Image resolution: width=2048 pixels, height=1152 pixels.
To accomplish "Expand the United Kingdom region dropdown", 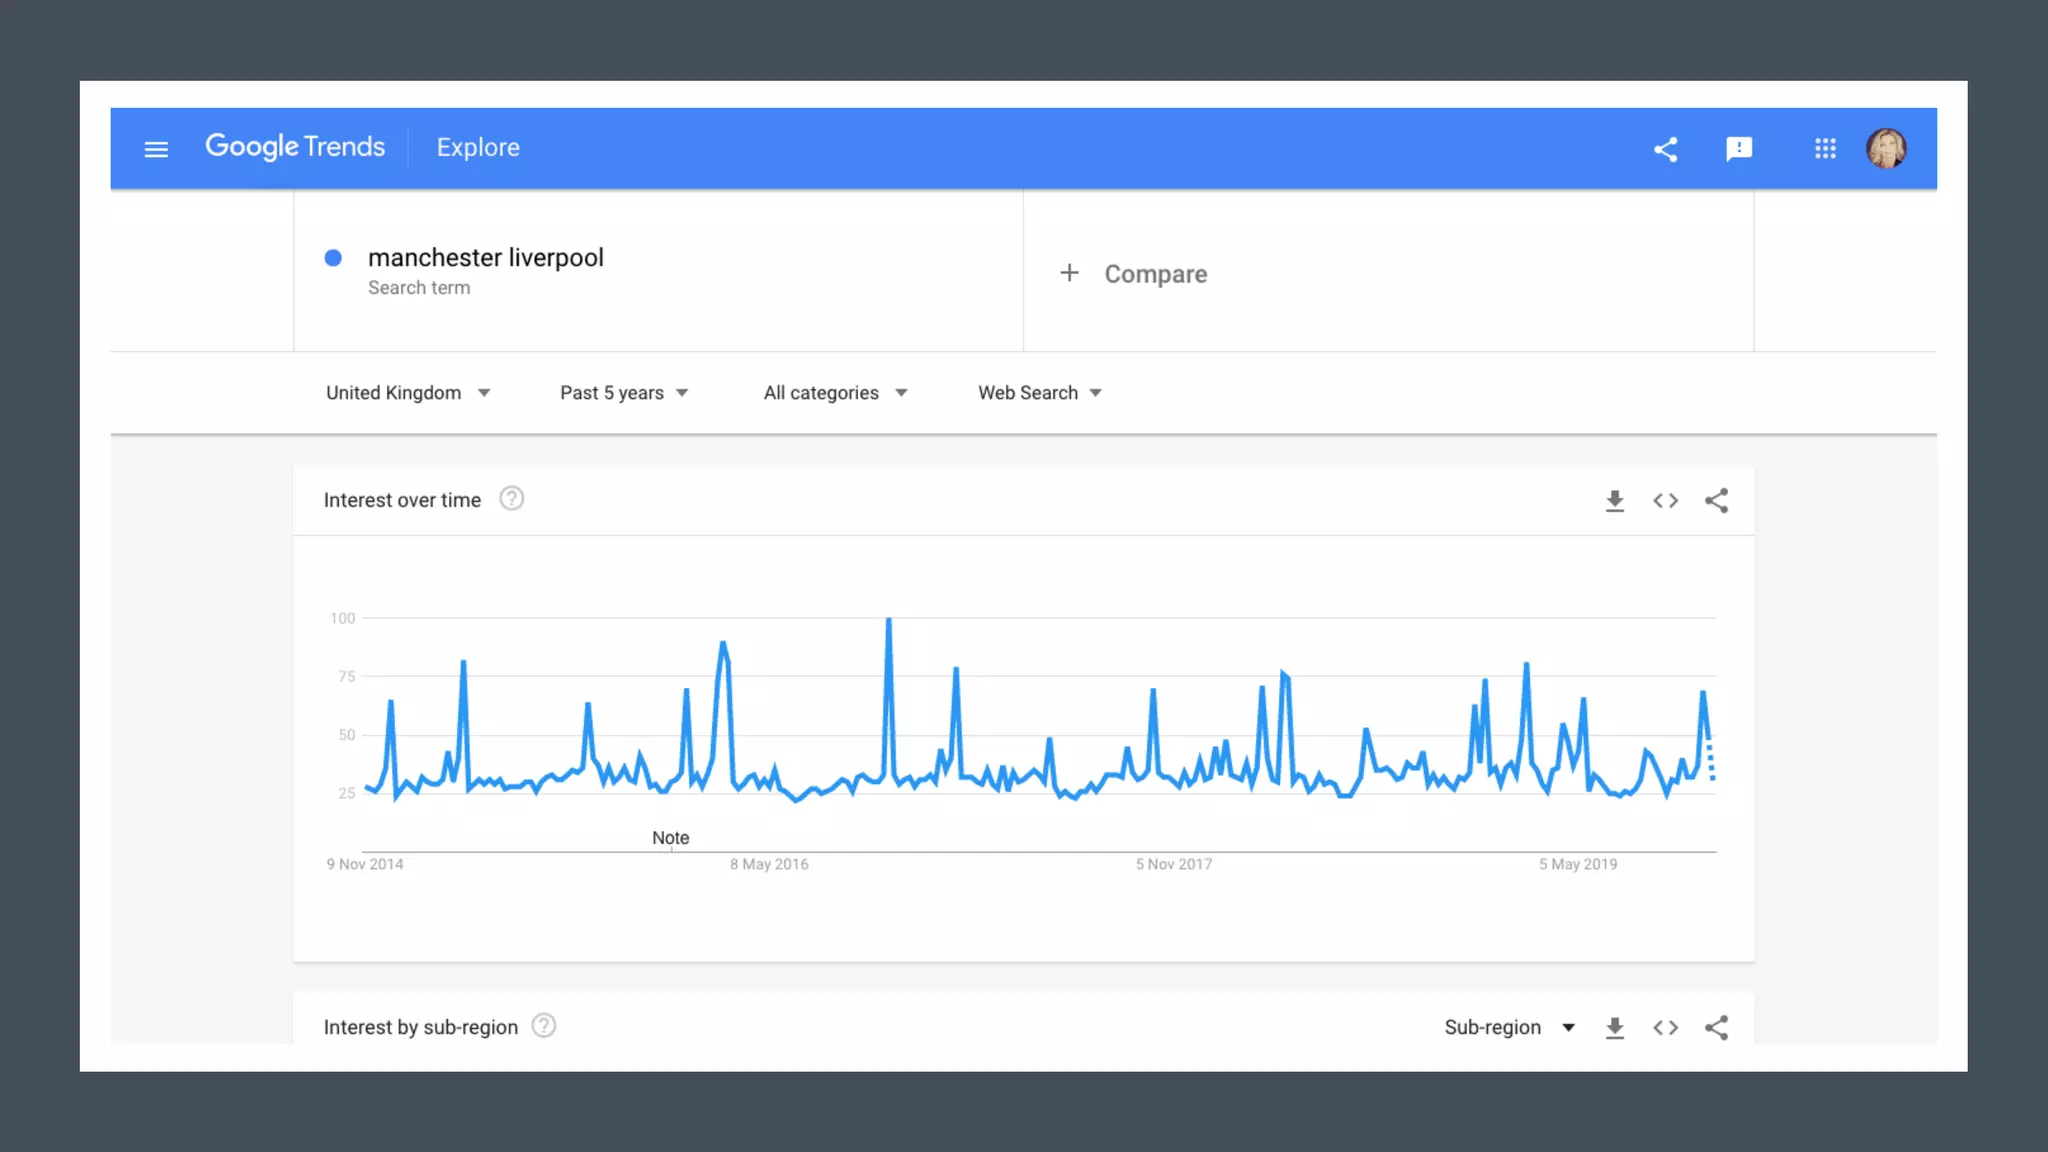I will tap(408, 393).
